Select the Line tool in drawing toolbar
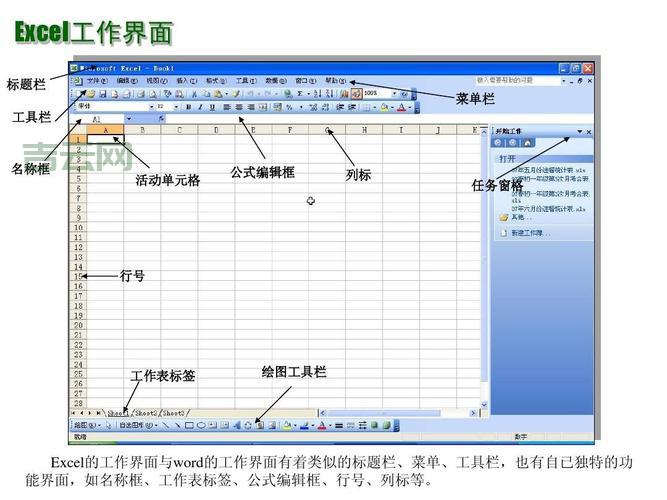 pos(166,425)
